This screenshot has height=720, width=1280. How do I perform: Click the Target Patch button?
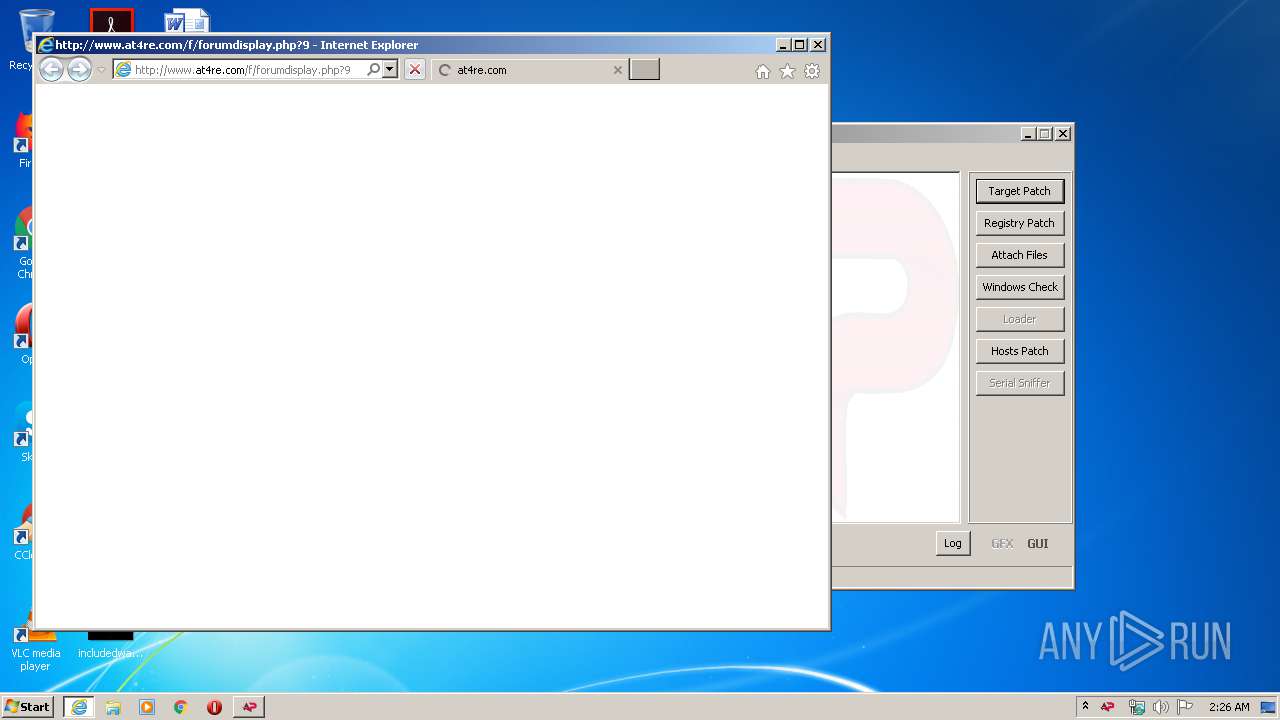(1020, 191)
